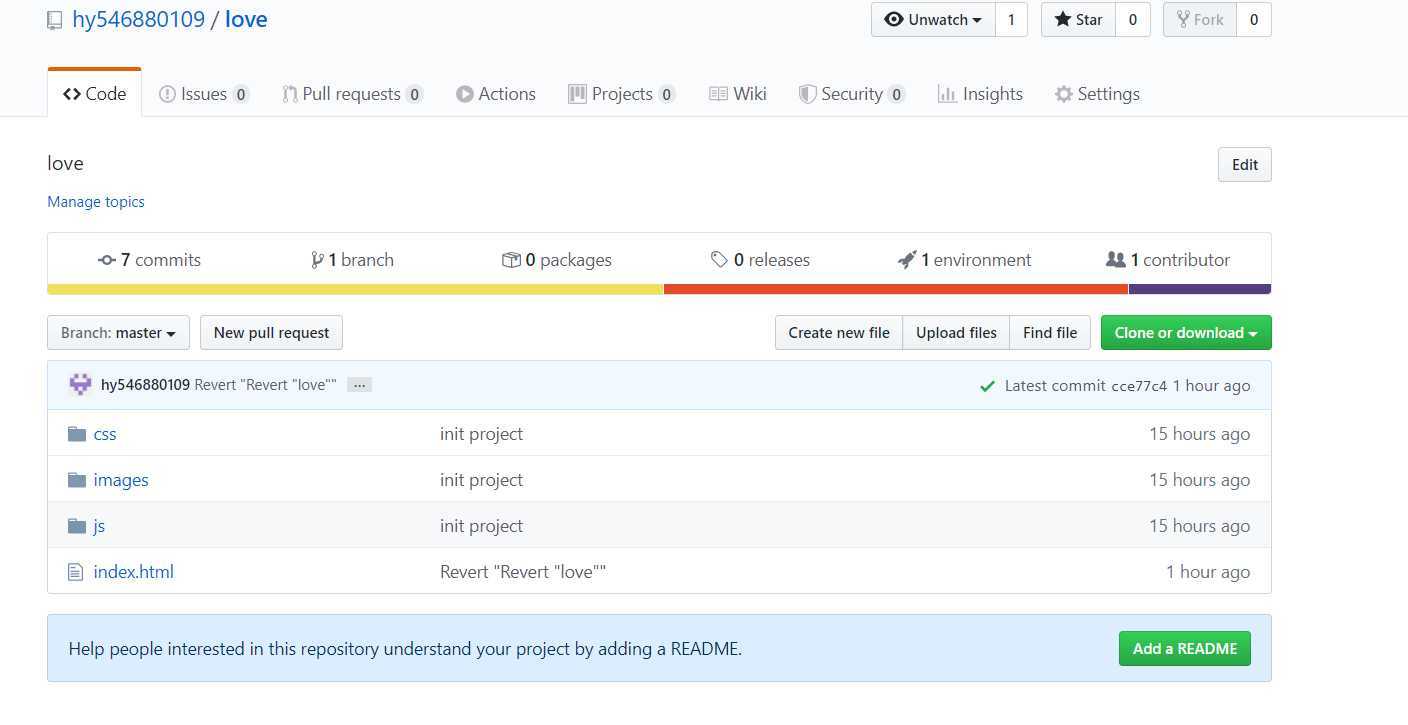The width and height of the screenshot is (1408, 725).
Task: Click yellow segment of language bar
Action: pyautogui.click(x=355, y=289)
